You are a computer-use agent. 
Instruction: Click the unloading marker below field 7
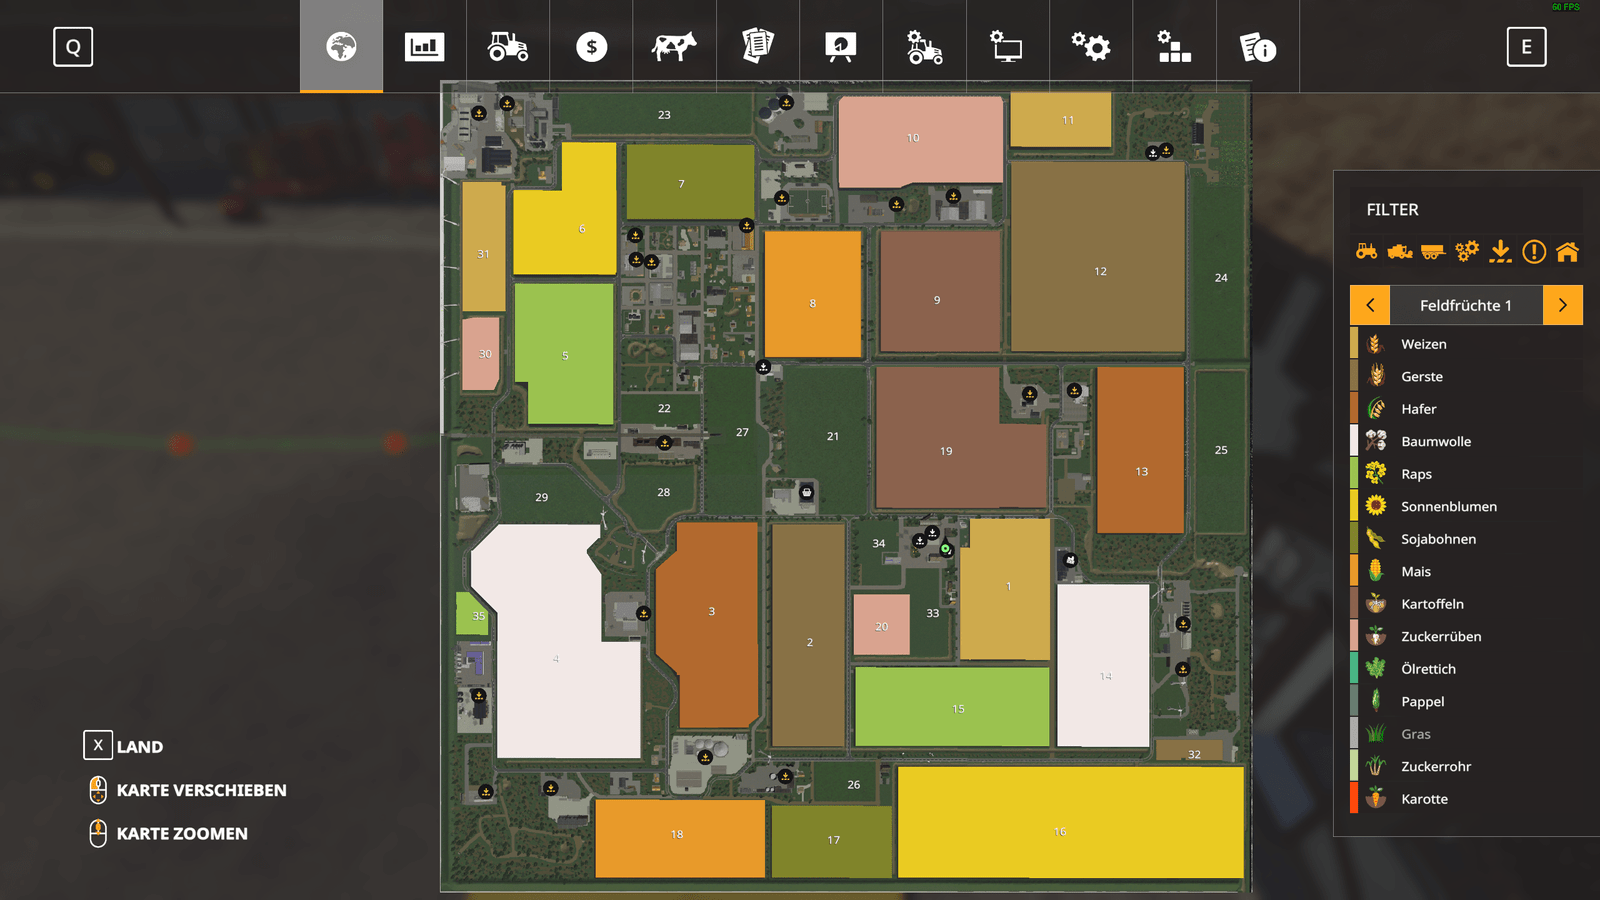point(746,225)
